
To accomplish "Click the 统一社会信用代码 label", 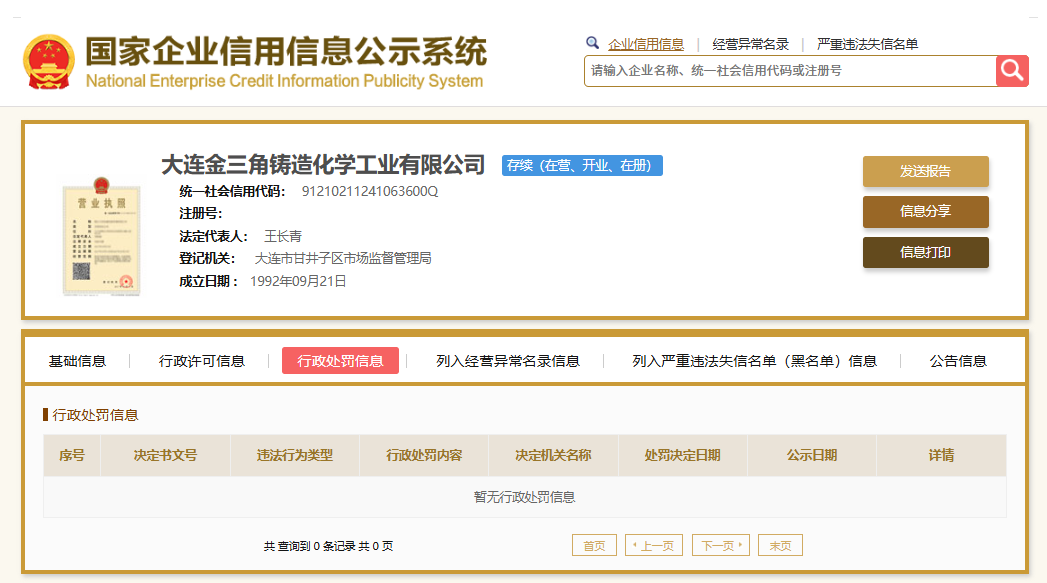I will (232, 192).
